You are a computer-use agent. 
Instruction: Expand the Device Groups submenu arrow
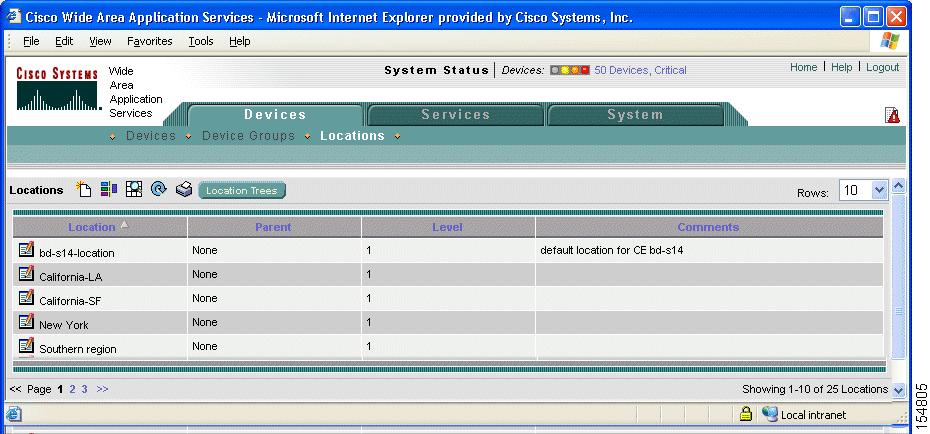189,136
